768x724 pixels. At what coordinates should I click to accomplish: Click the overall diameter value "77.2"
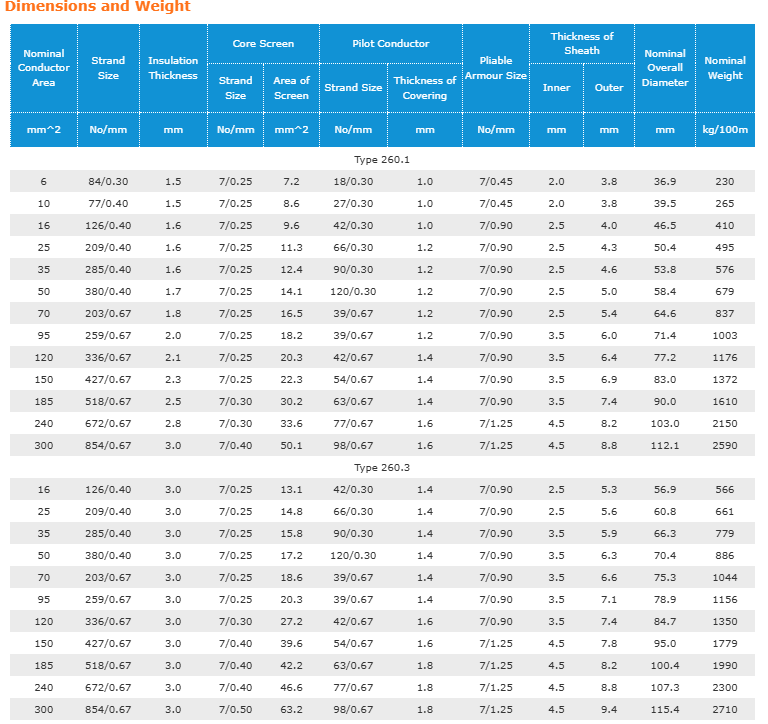[665, 358]
